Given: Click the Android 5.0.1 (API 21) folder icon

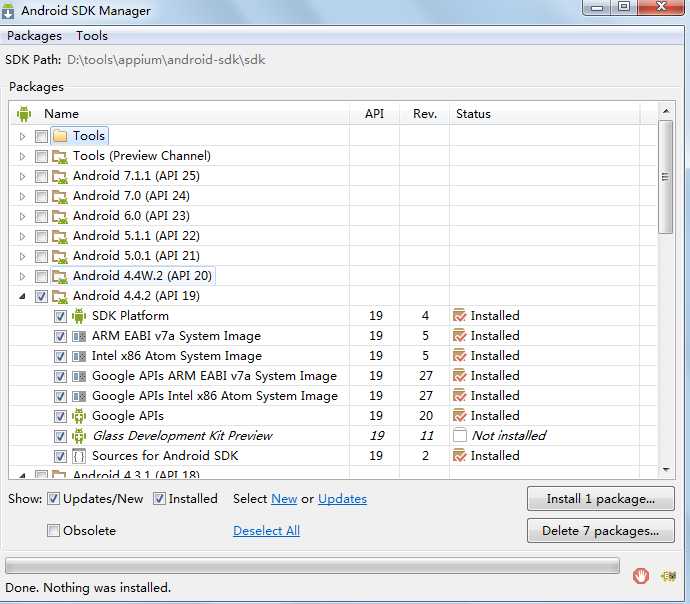Looking at the screenshot, I should click(60, 256).
